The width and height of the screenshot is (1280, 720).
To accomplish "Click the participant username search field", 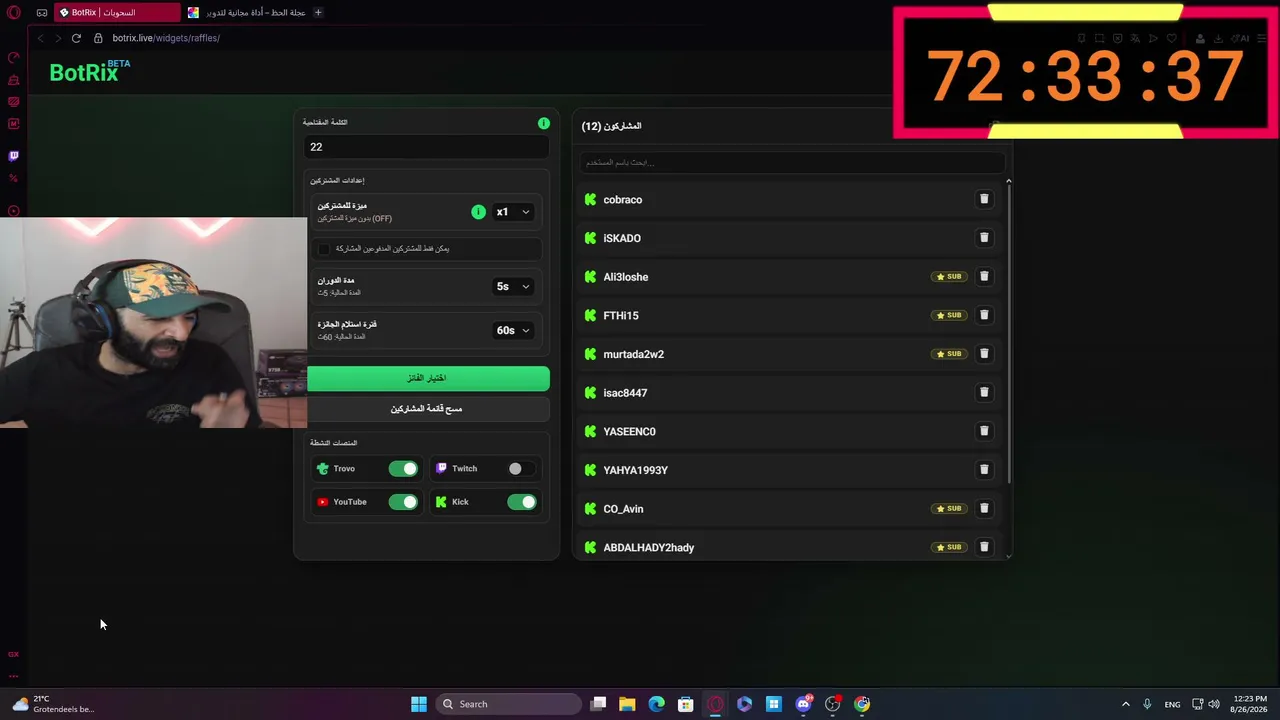I will pyautogui.click(x=792, y=162).
